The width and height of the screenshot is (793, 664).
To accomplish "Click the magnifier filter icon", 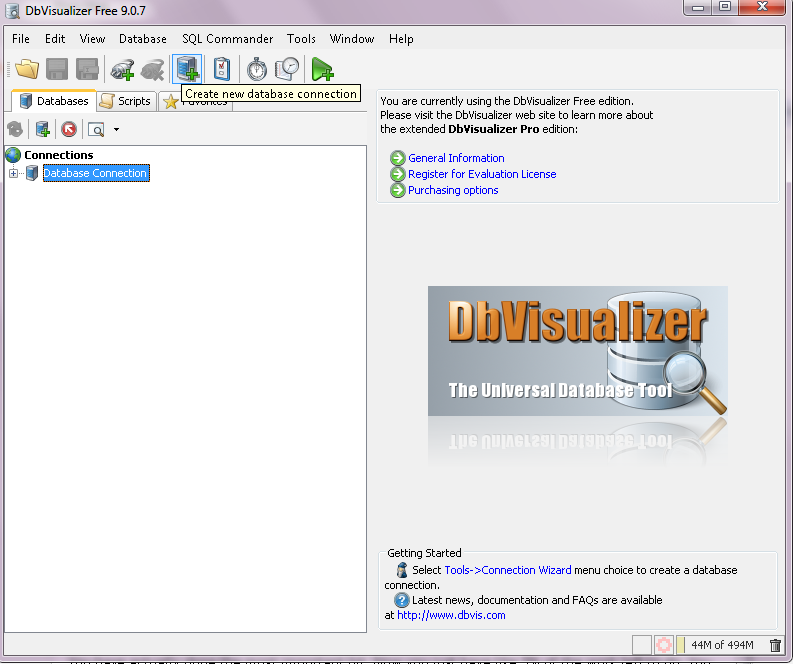I will (96, 130).
